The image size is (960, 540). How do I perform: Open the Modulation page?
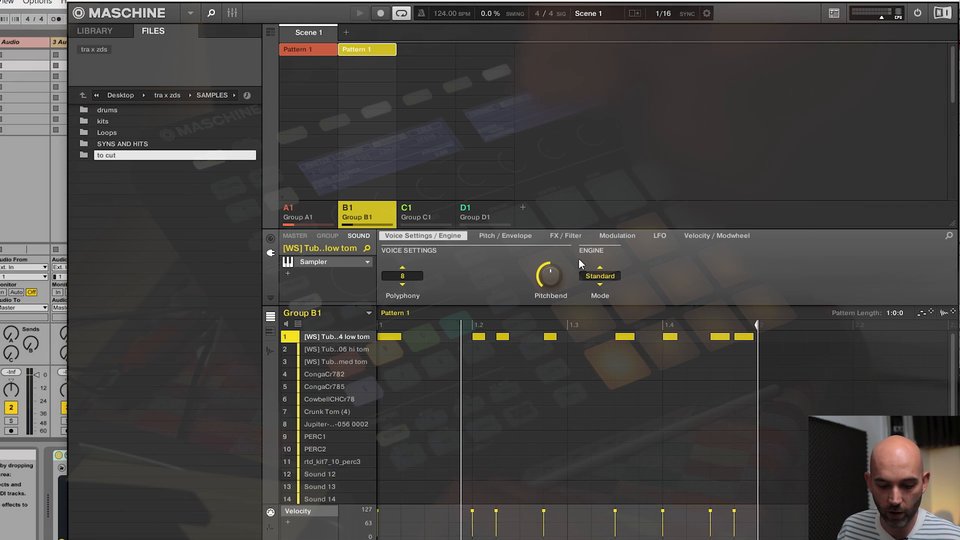click(x=617, y=236)
